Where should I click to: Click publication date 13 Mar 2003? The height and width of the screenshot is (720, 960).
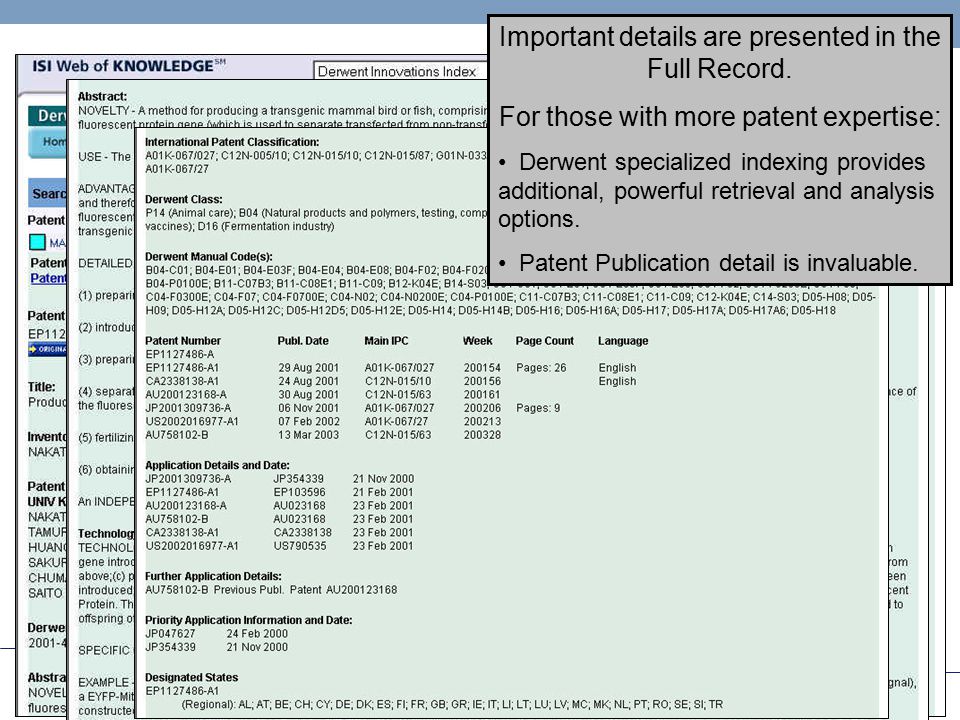pyautogui.click(x=309, y=435)
